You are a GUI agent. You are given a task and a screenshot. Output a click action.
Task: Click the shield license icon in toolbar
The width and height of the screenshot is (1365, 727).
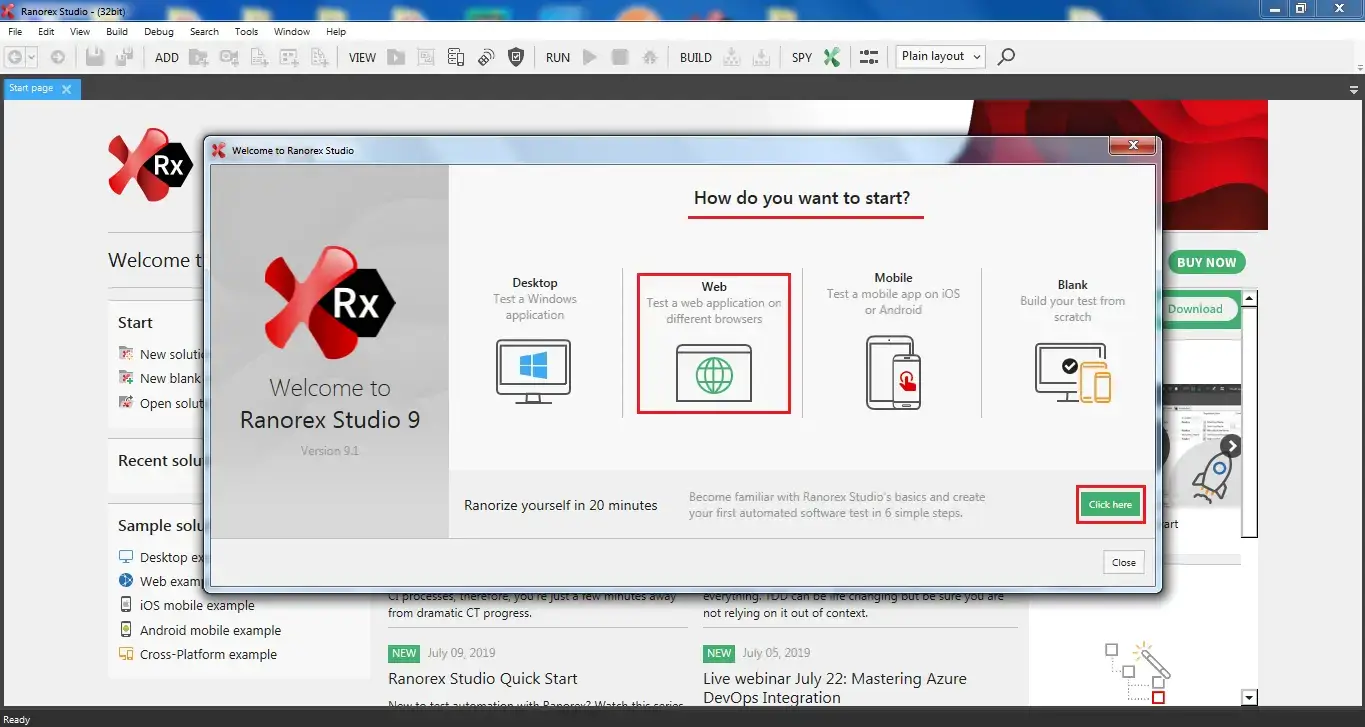516,57
